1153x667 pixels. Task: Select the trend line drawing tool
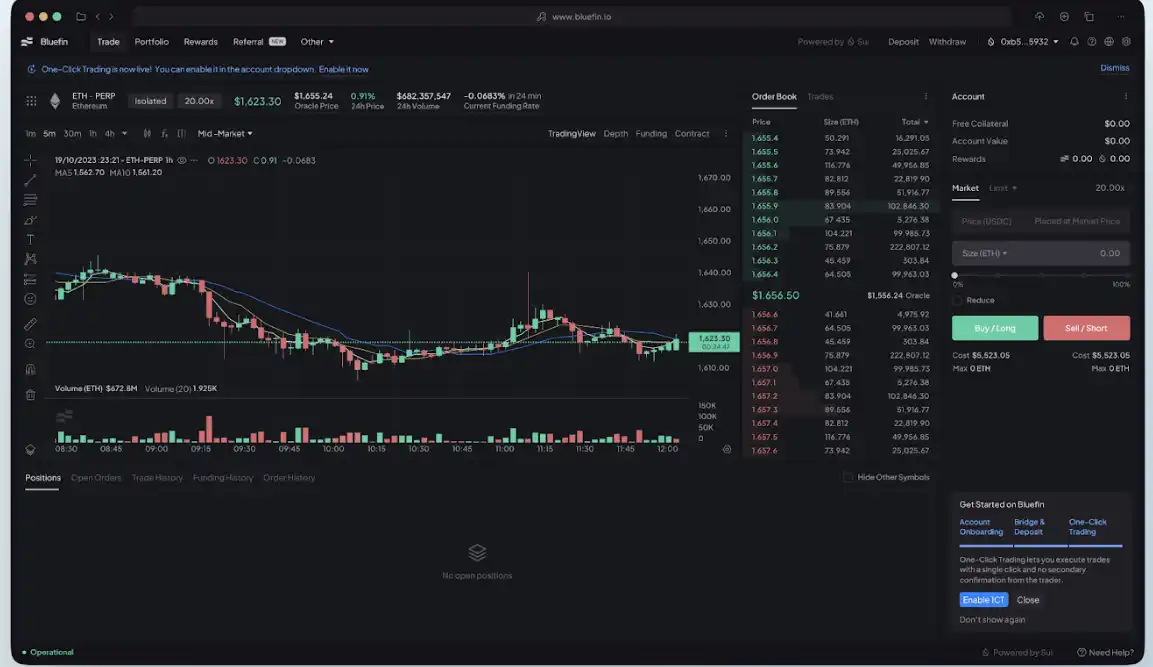[30, 179]
